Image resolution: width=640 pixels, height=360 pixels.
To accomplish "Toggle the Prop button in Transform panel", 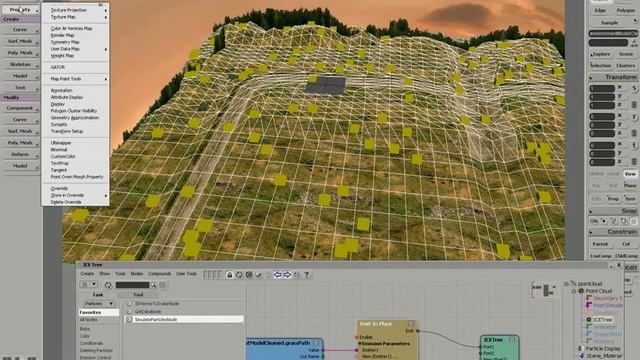I will (x=613, y=199).
